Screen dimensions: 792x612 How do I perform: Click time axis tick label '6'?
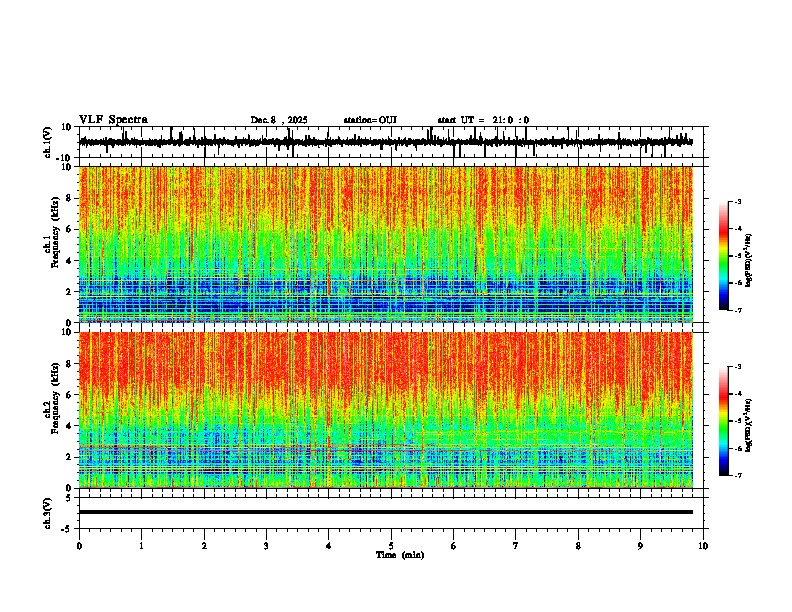454,546
